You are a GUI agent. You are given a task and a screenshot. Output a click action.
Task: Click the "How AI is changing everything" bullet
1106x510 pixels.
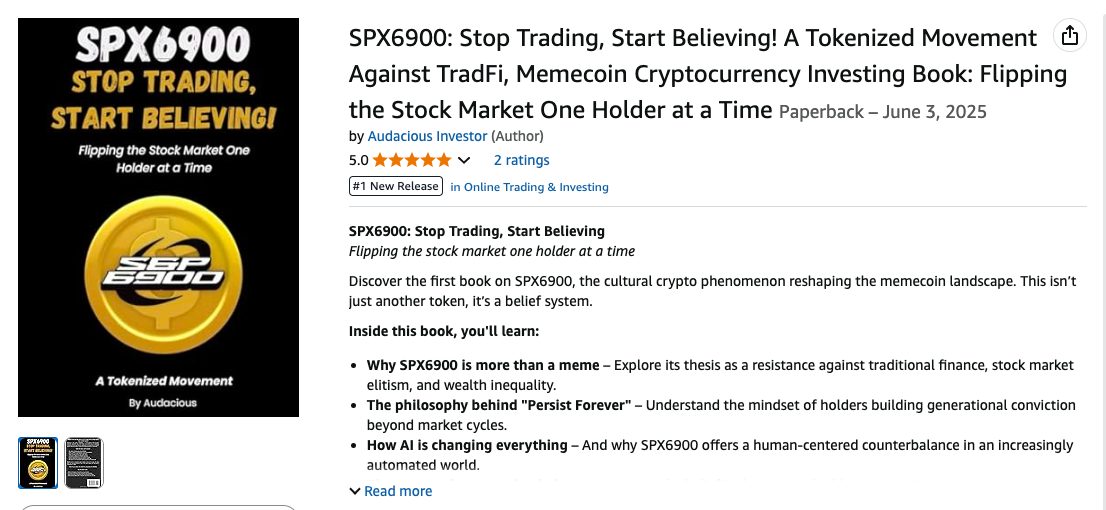tap(468, 445)
